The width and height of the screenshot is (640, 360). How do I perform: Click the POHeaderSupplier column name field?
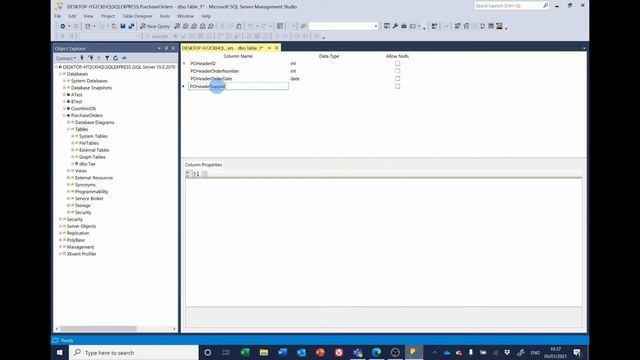(x=238, y=86)
